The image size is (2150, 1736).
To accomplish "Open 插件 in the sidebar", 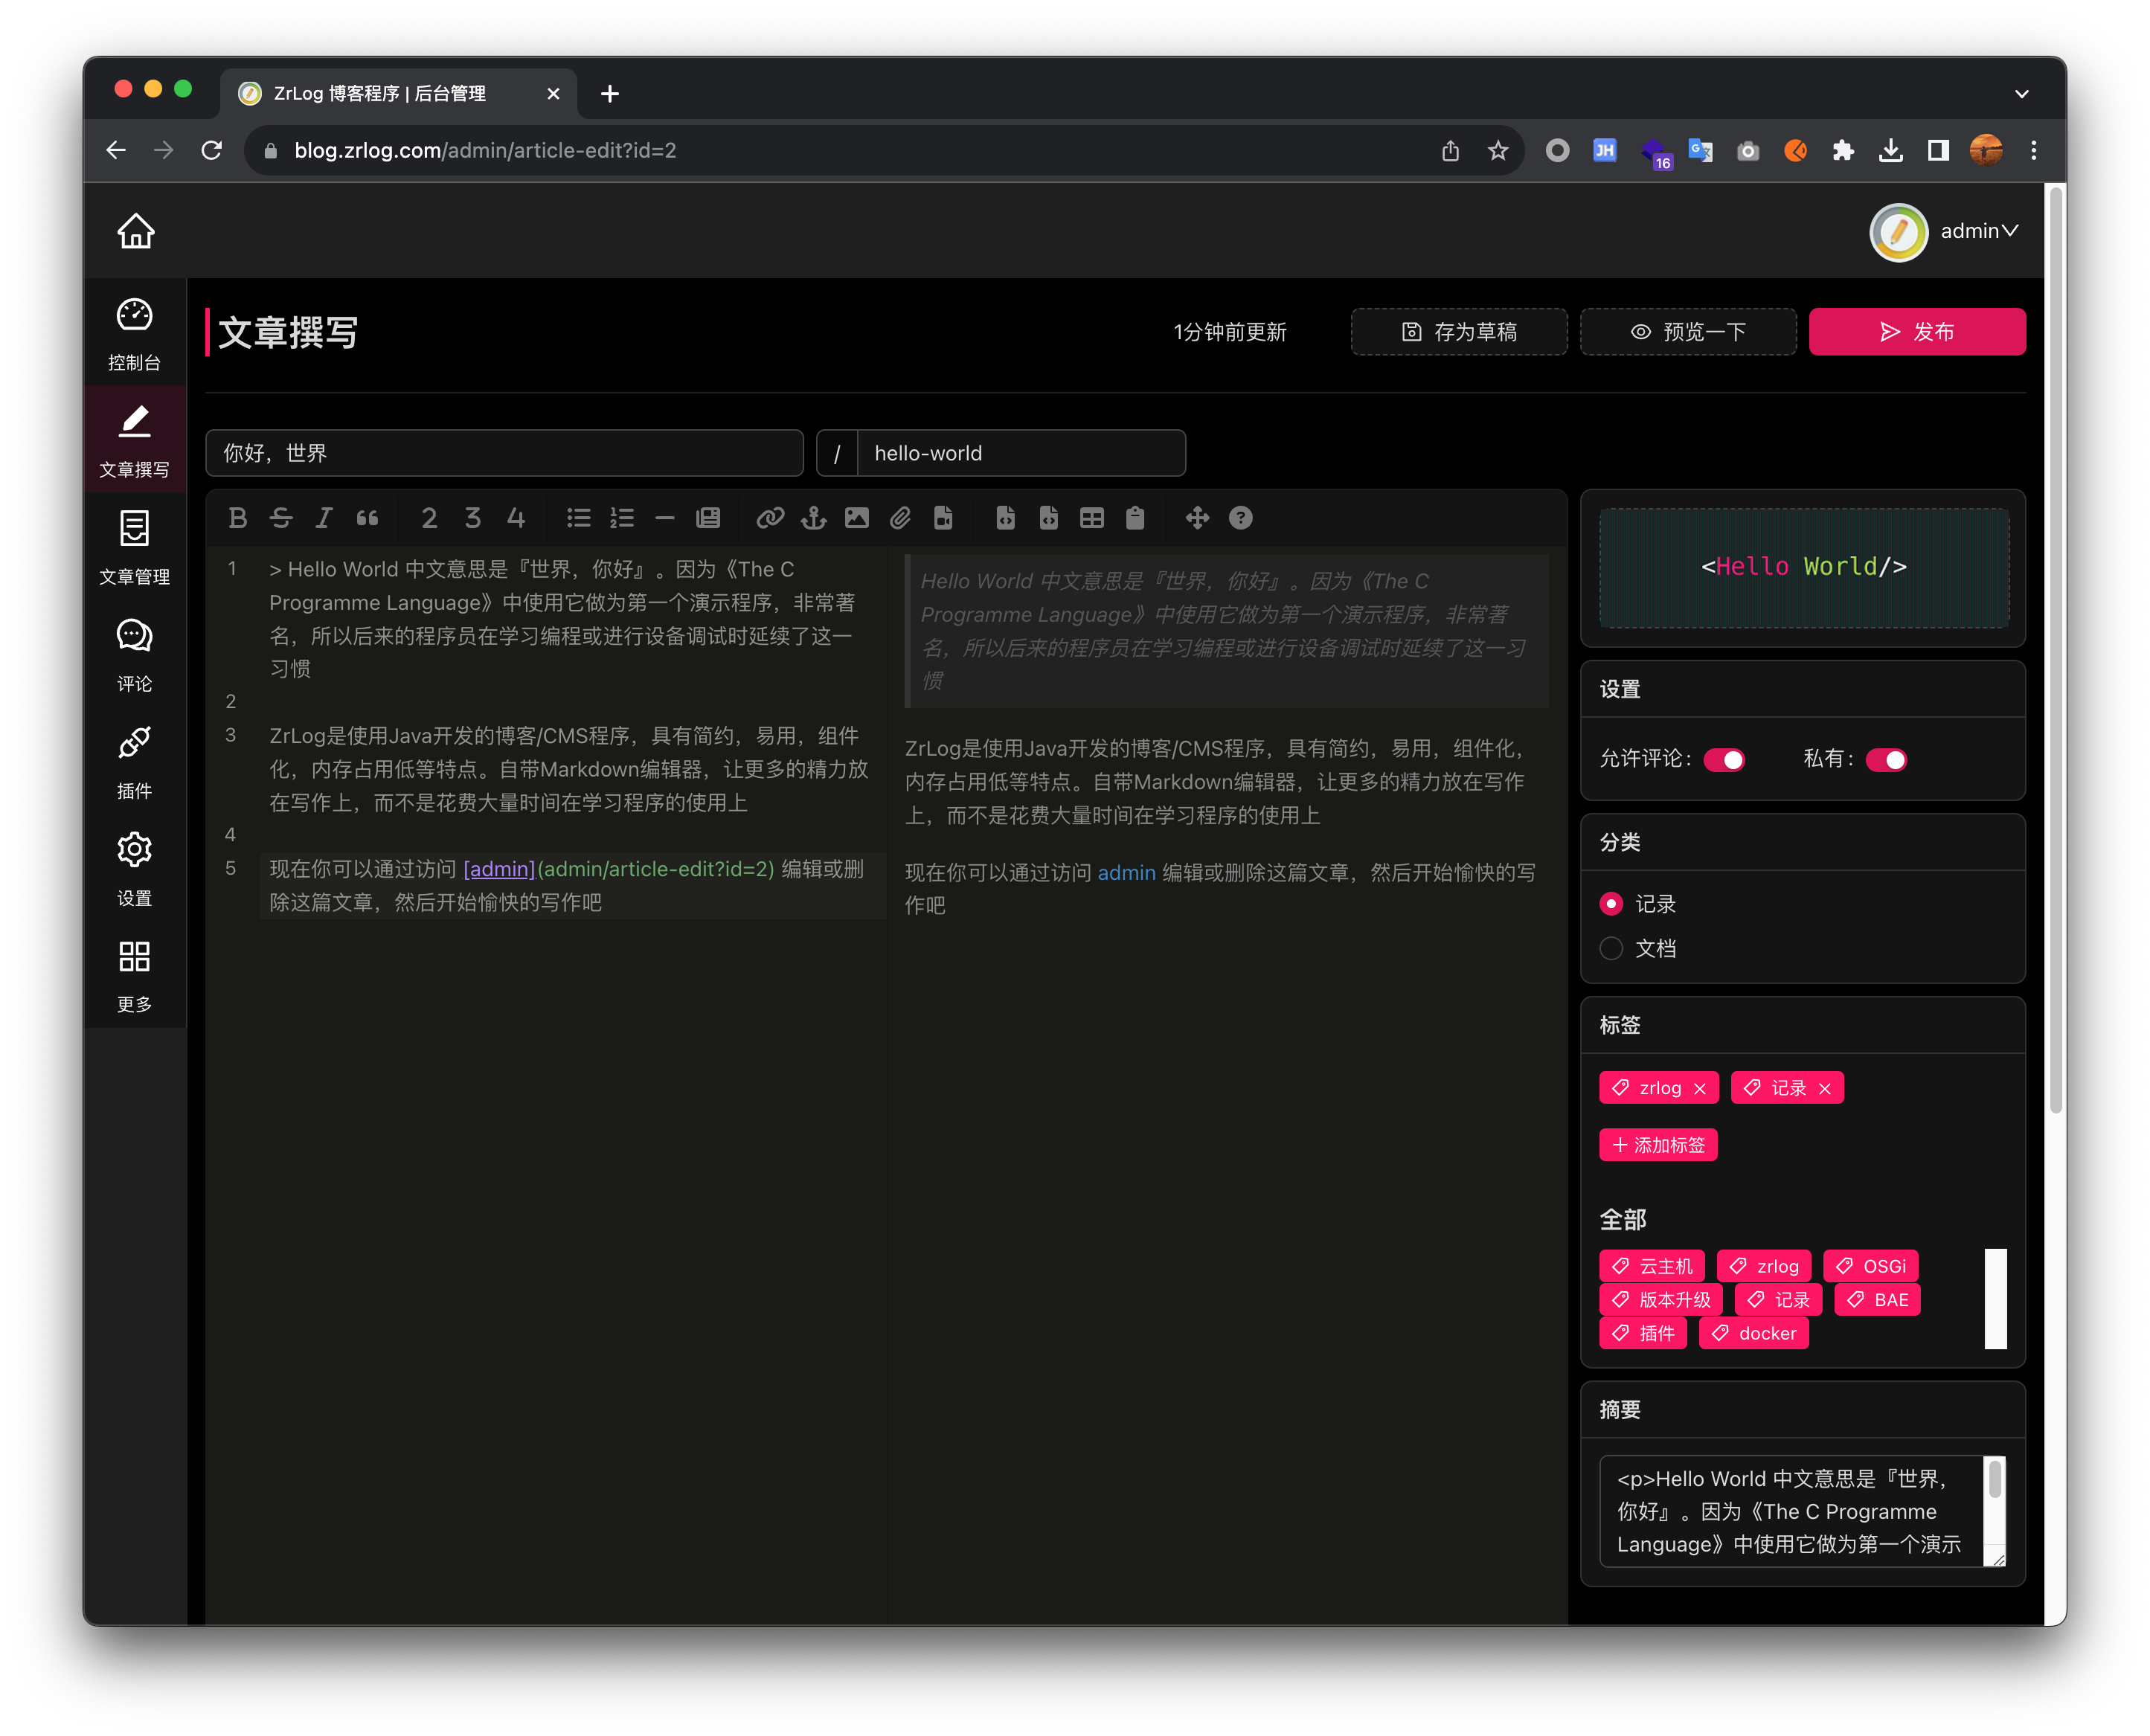I will click(135, 762).
